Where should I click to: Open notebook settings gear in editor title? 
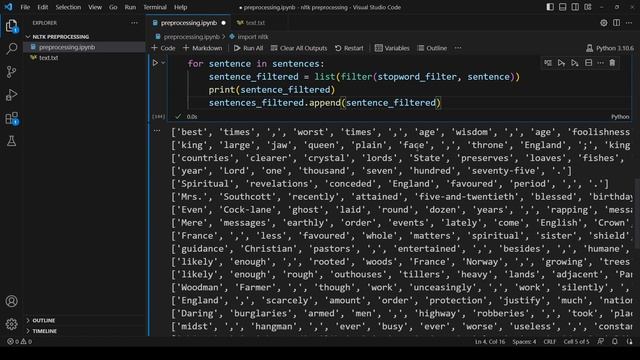coord(604,23)
